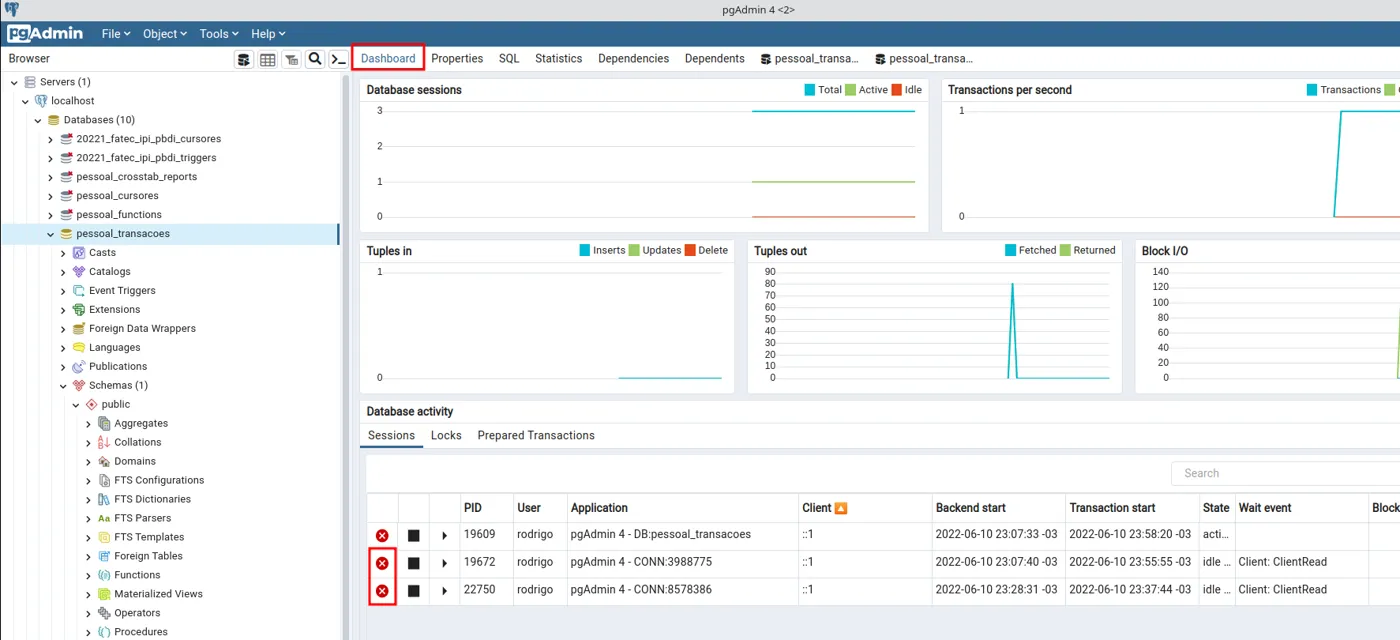
Task: Show the Locks tab in Database activity
Action: point(446,436)
